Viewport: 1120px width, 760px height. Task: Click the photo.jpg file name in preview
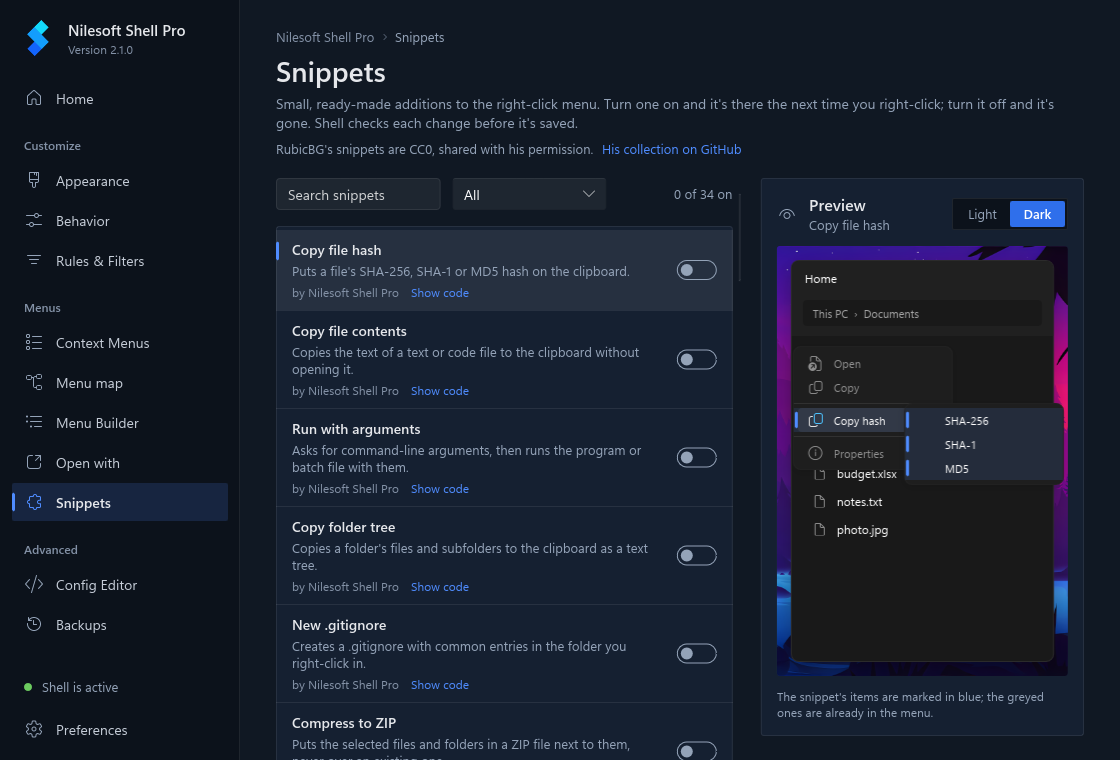862,530
